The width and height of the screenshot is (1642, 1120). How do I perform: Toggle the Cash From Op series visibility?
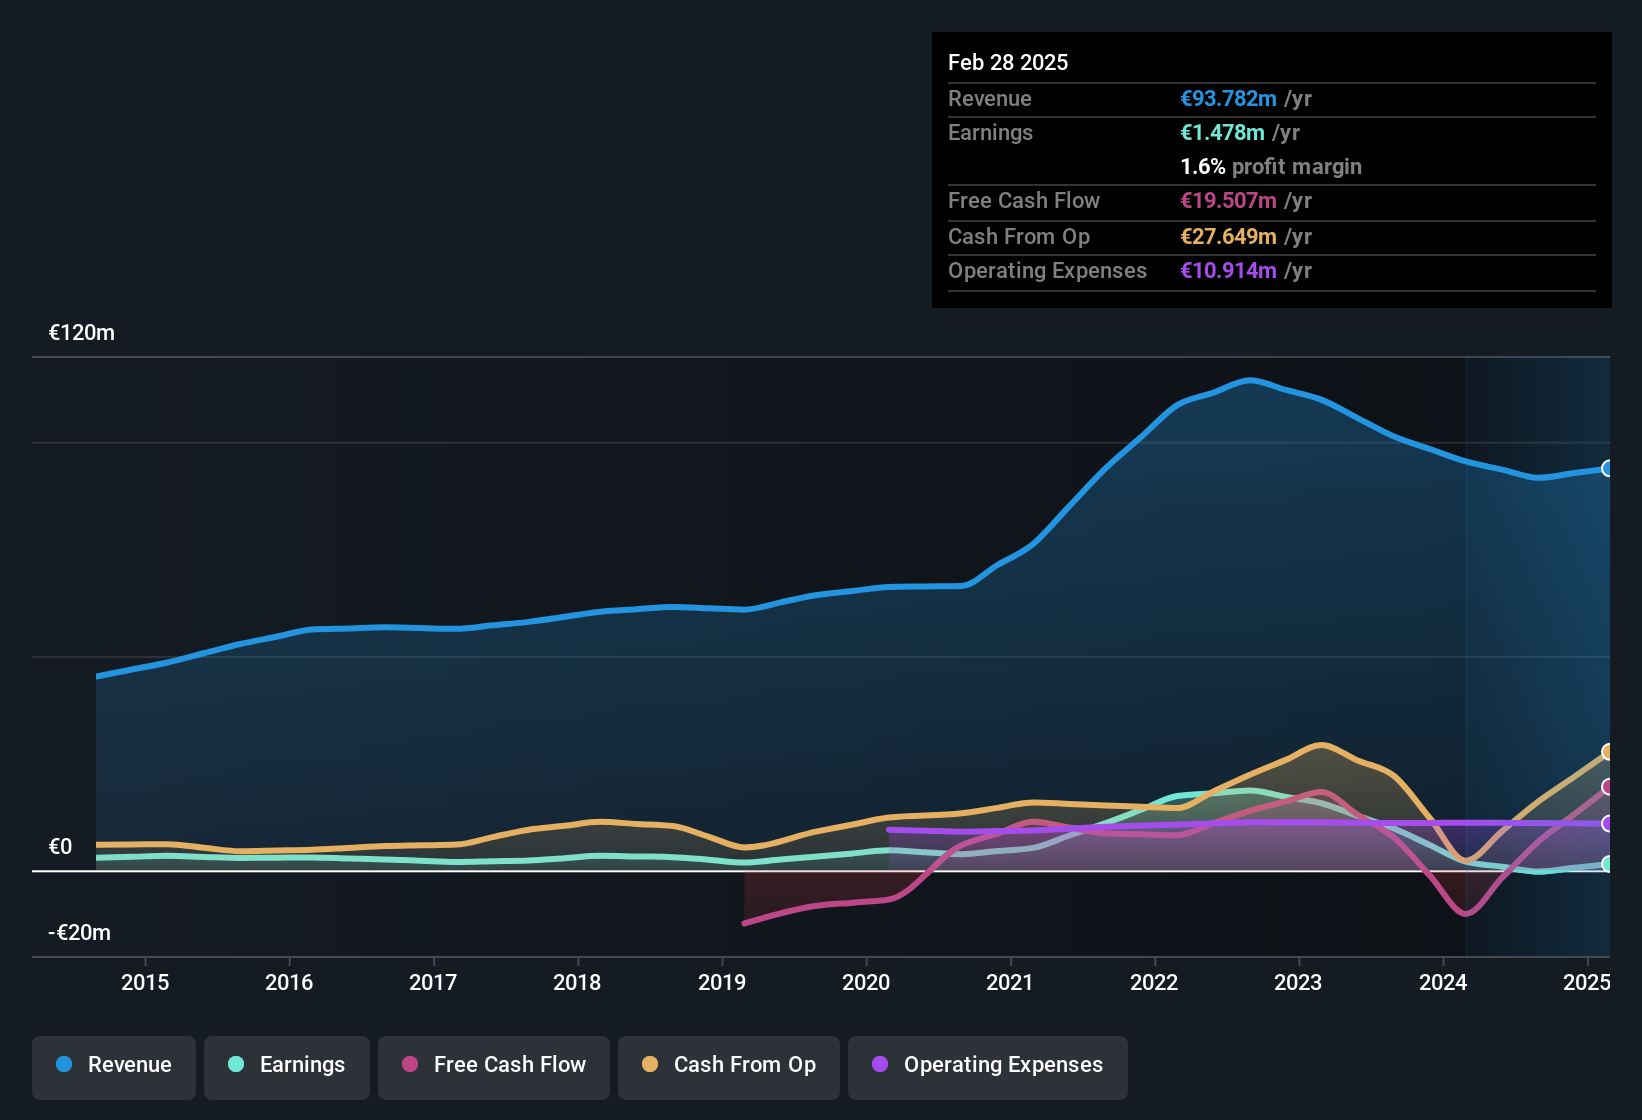click(x=729, y=1065)
